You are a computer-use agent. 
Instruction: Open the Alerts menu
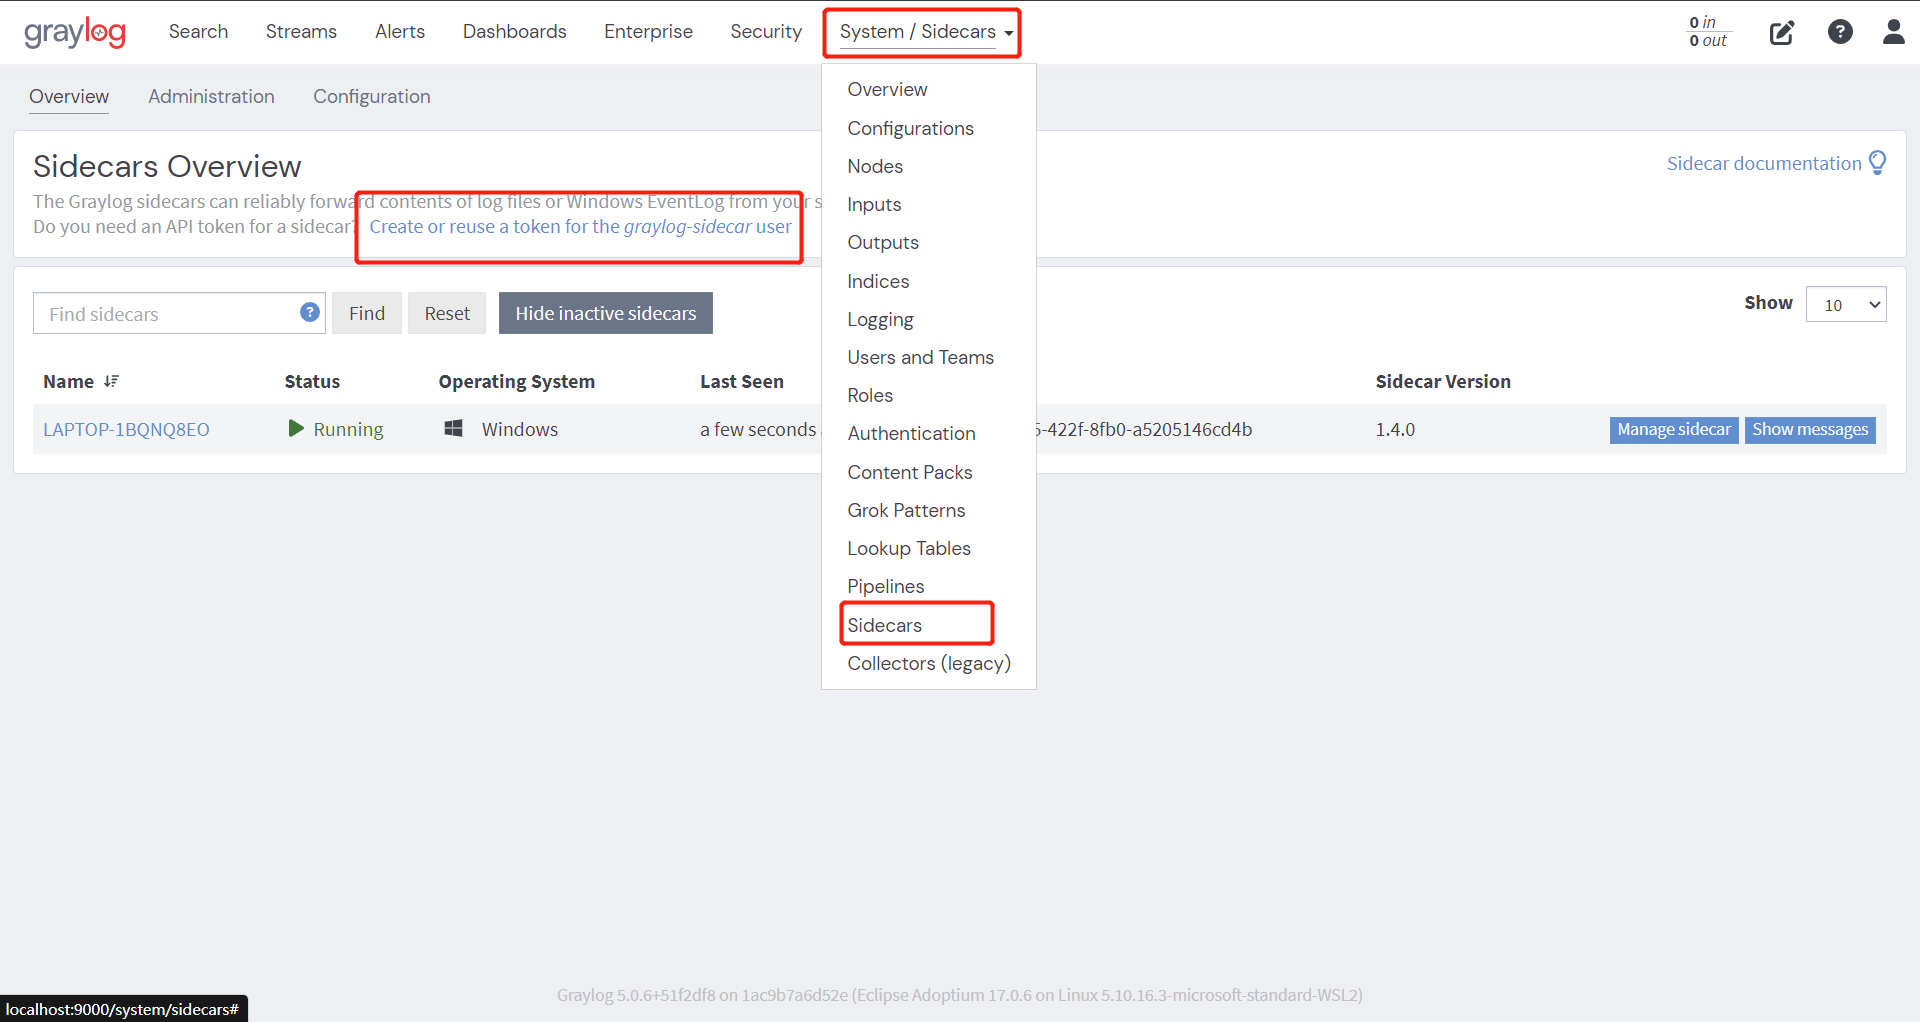click(400, 31)
